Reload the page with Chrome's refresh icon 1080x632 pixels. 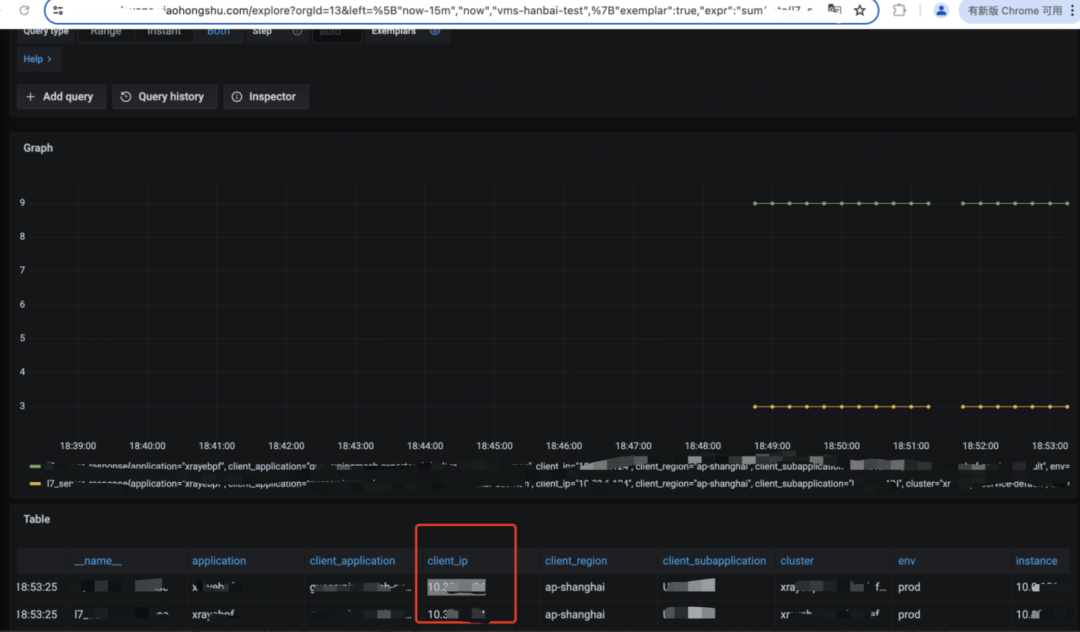(24, 10)
